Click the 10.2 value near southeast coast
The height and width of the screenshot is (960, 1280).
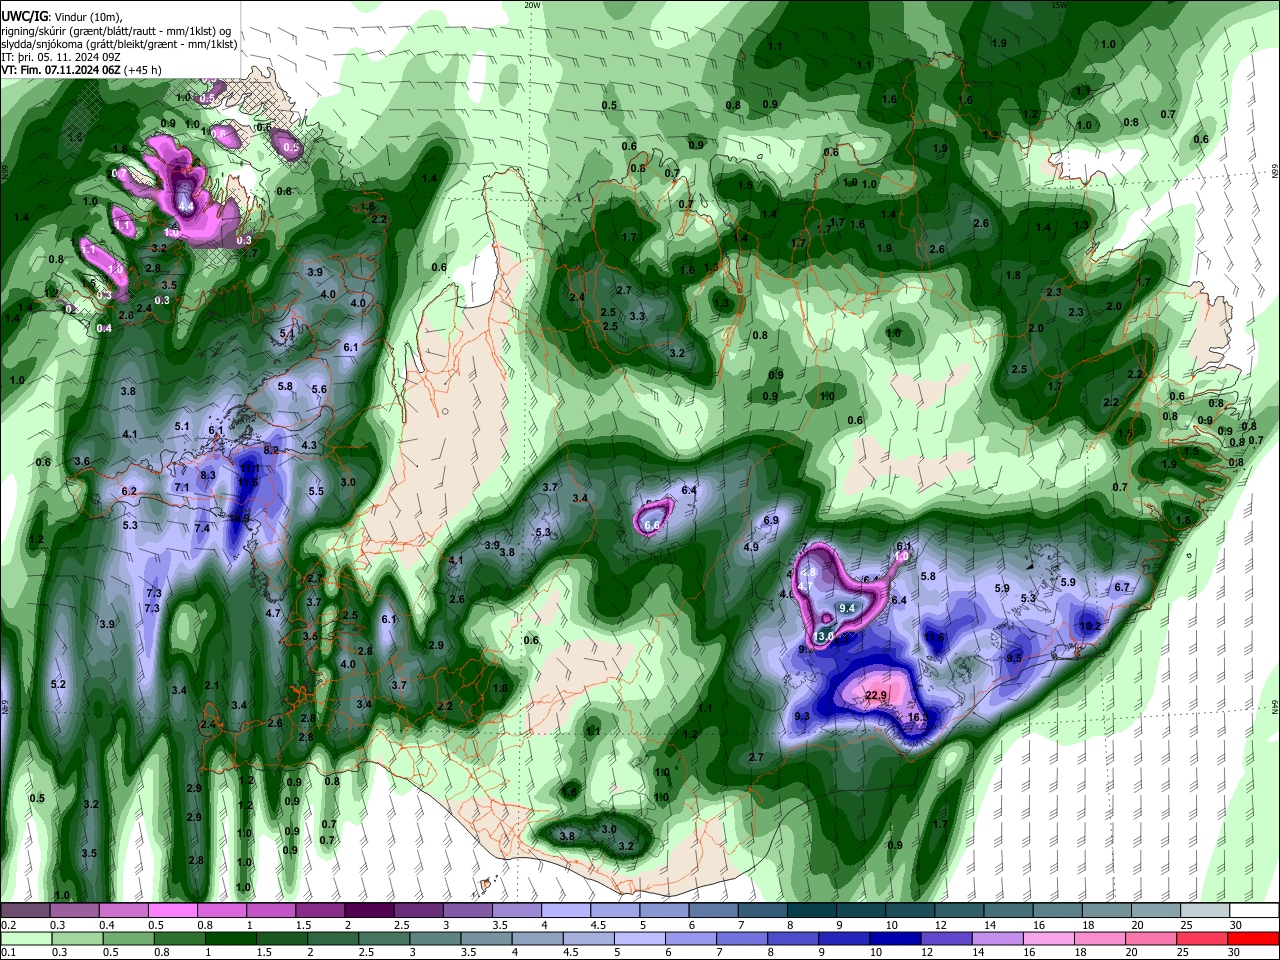[1090, 627]
